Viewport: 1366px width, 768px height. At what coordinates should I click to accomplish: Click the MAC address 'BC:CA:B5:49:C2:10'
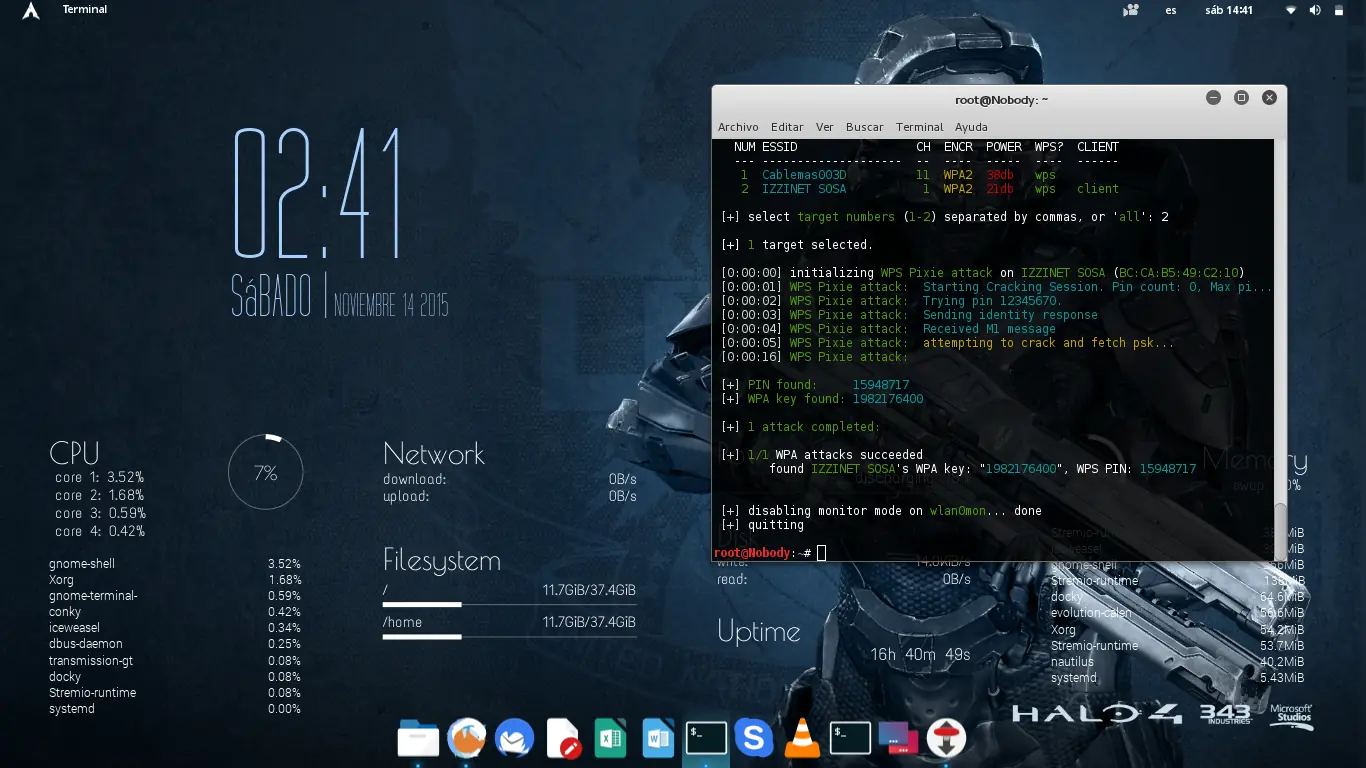tap(1178, 273)
